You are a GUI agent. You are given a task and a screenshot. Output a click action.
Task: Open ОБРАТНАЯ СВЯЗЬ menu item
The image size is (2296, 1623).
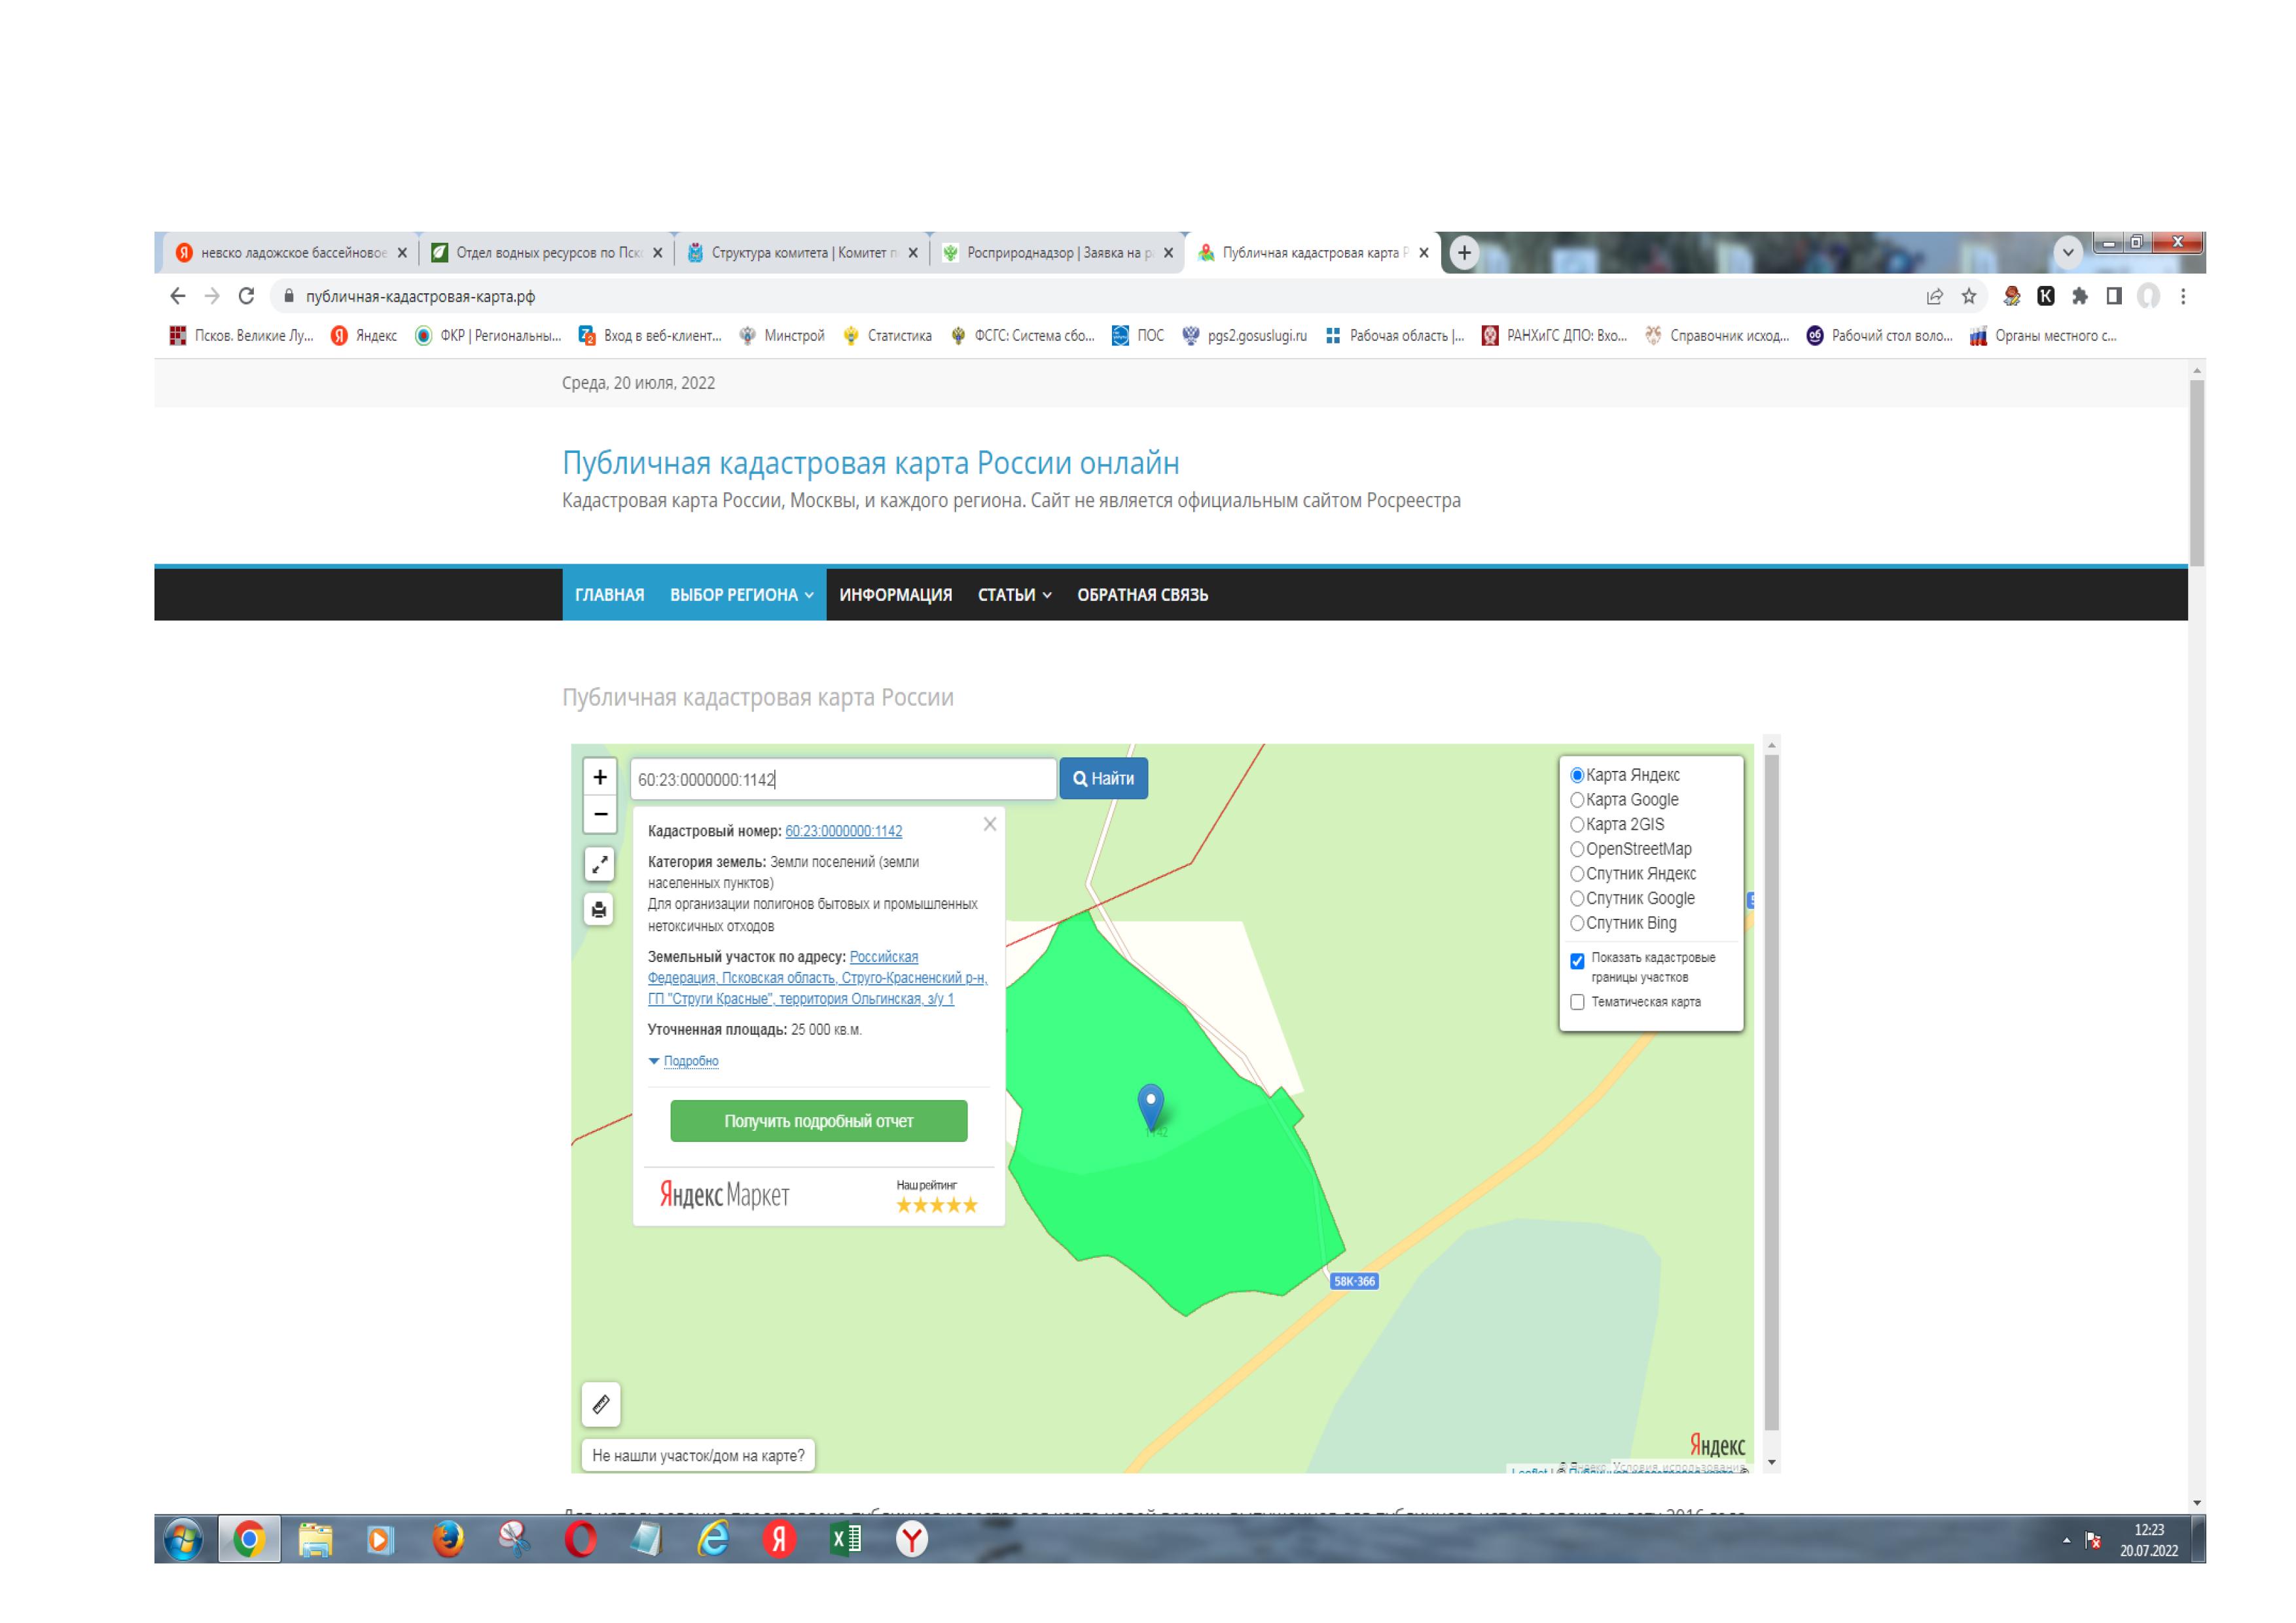tap(1143, 595)
